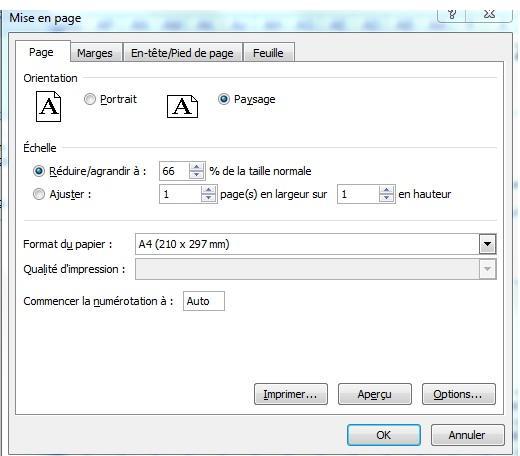Open the Format du papier dropdown
Screen dimensions: 520x456
[487, 244]
